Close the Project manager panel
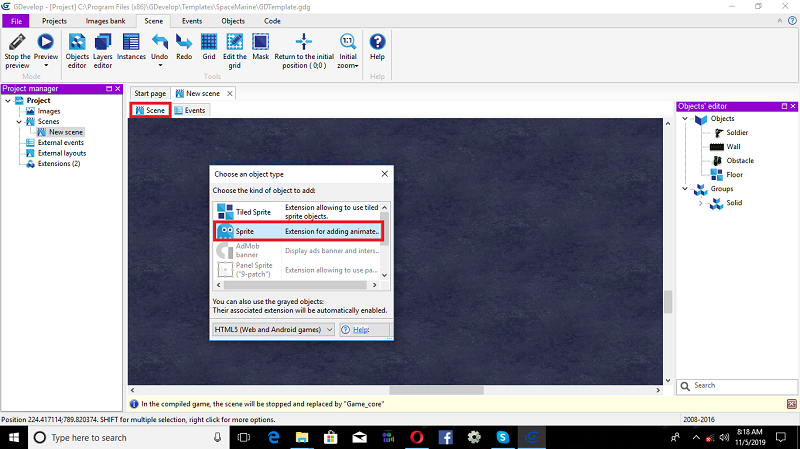 point(118,89)
